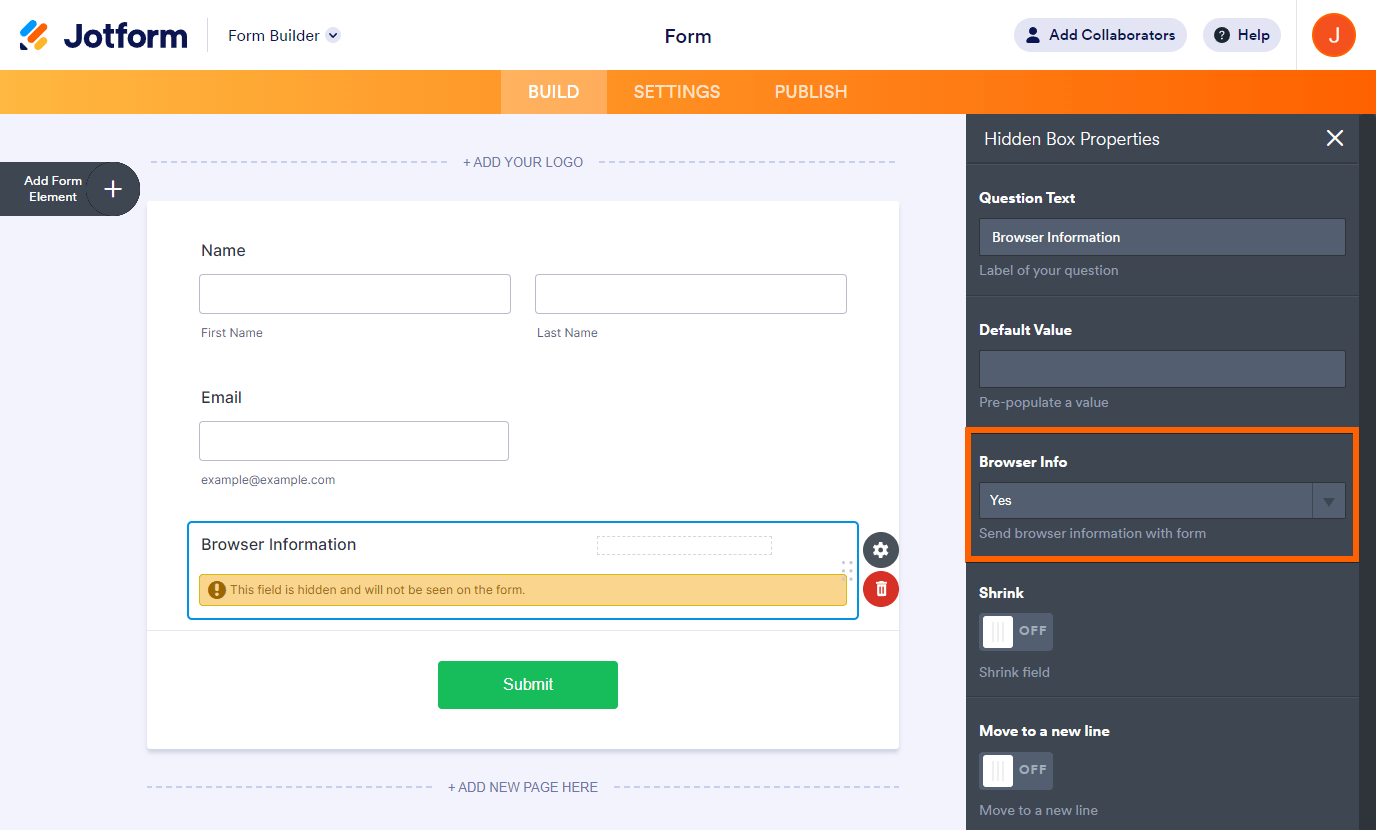Screen dimensions: 1376x830
Task: Click + ADD NEW PAGE HERE link
Action: point(523,787)
